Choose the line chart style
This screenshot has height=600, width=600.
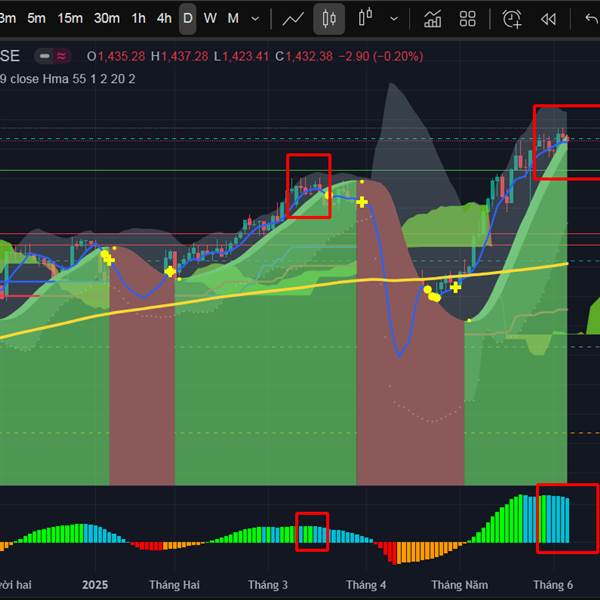pyautogui.click(x=293, y=19)
